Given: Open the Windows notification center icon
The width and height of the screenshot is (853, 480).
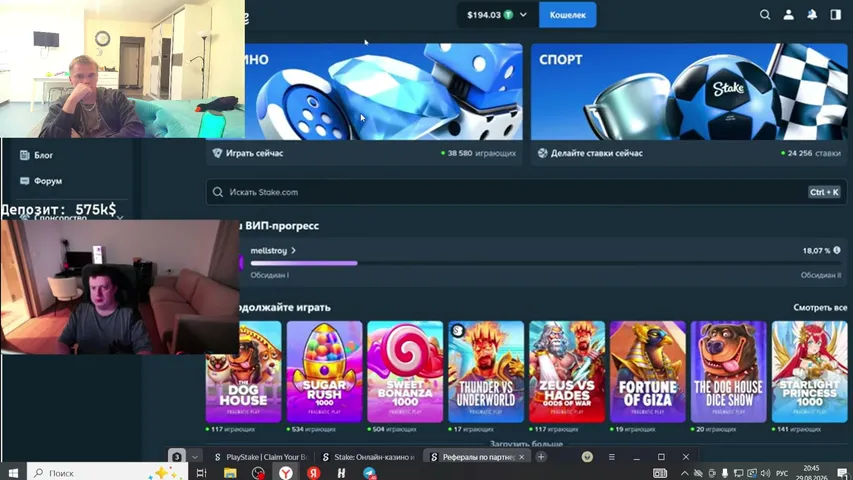Looking at the screenshot, I should pyautogui.click(x=842, y=473).
